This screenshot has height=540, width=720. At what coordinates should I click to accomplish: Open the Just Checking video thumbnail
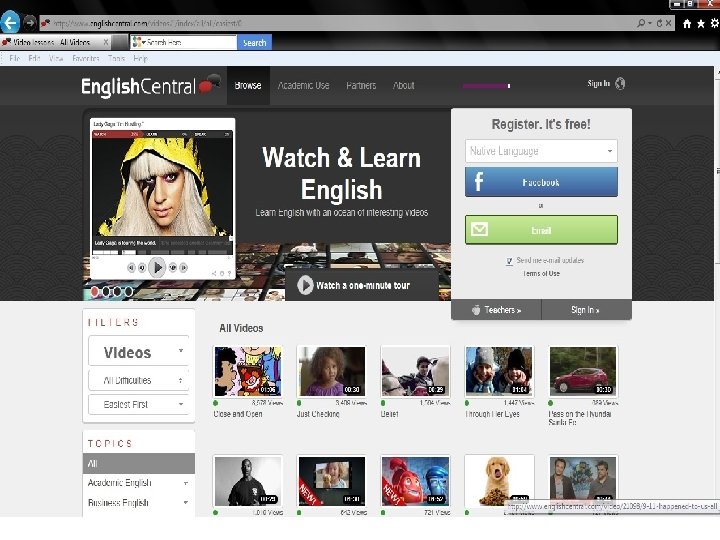[x=332, y=371]
